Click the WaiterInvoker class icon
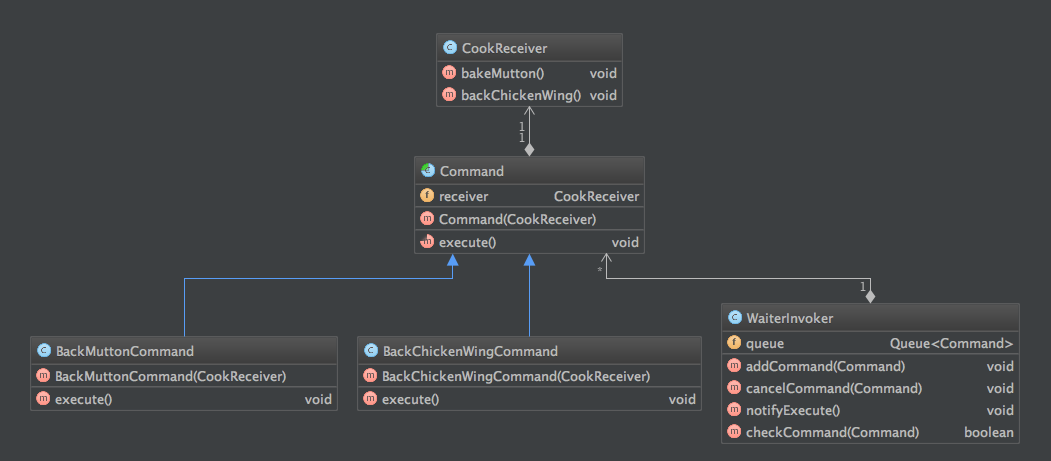Viewport: 1051px width, 461px height. coord(733,318)
